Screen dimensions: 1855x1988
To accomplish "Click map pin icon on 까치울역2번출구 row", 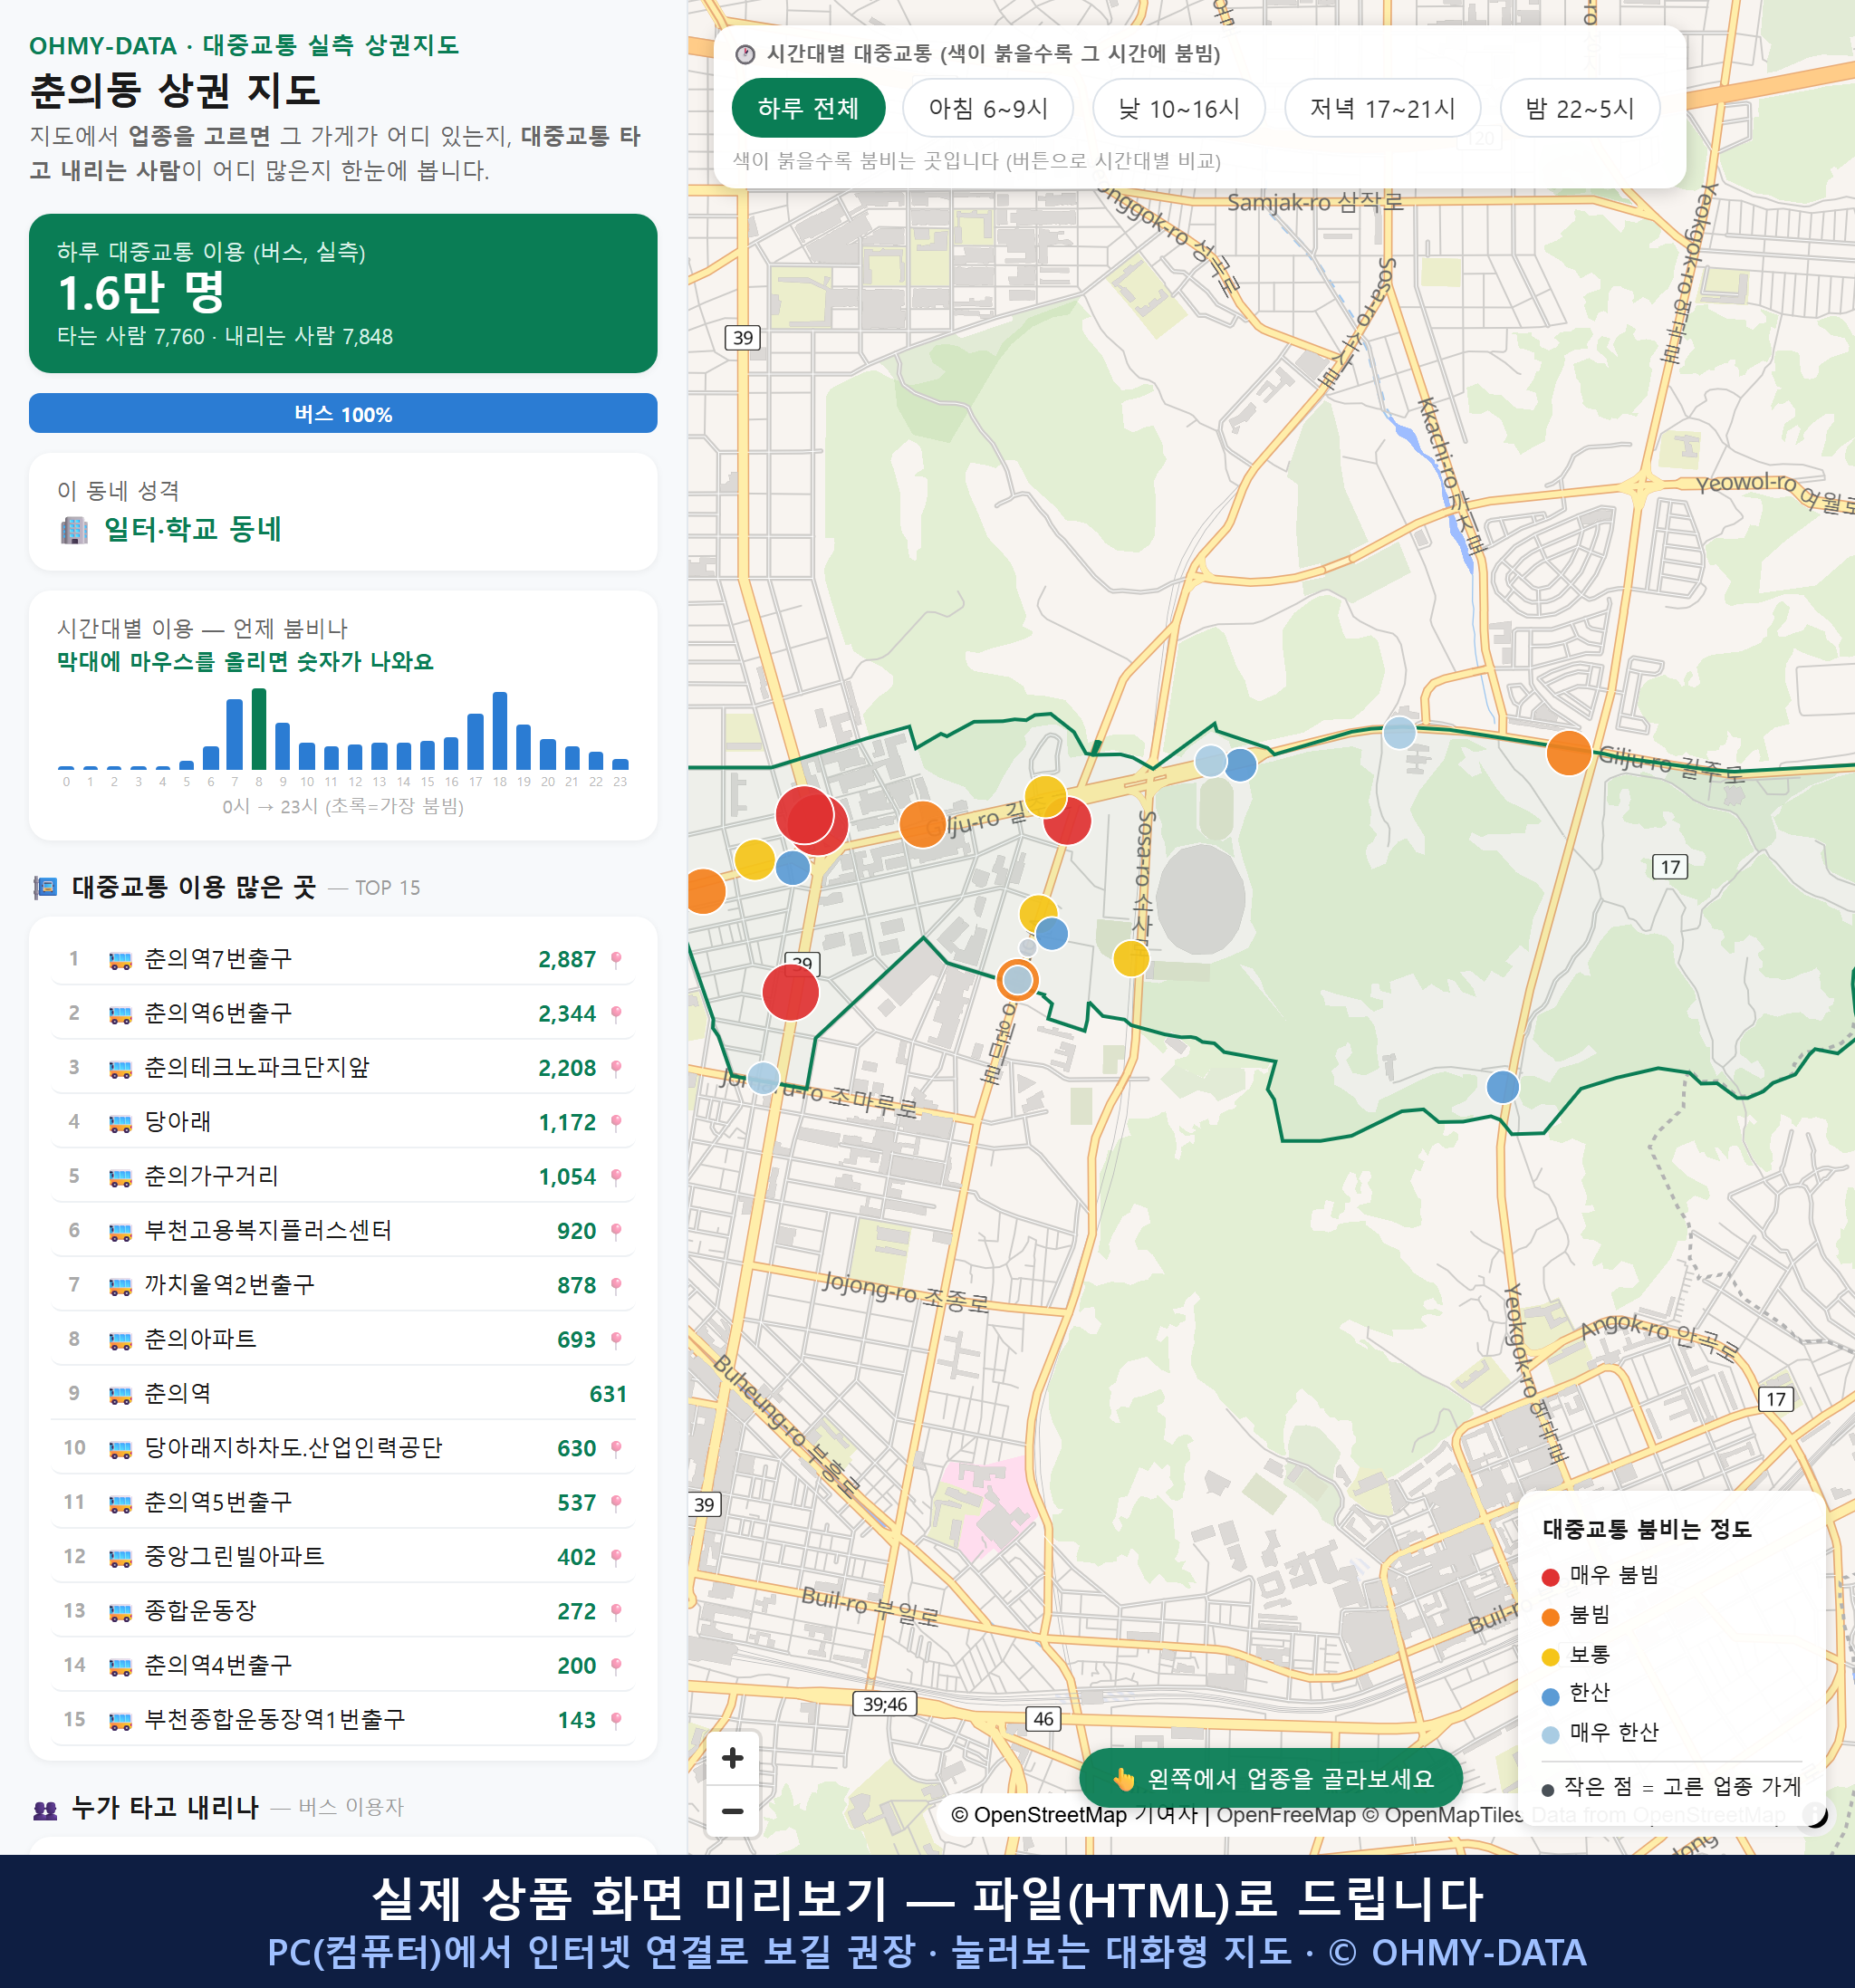I will 616,1286.
